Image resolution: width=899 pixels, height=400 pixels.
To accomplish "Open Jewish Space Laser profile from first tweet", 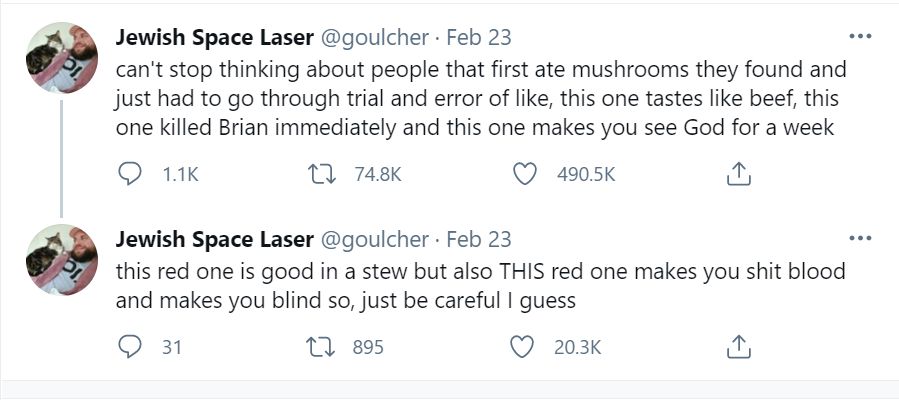I will coord(214,38).
